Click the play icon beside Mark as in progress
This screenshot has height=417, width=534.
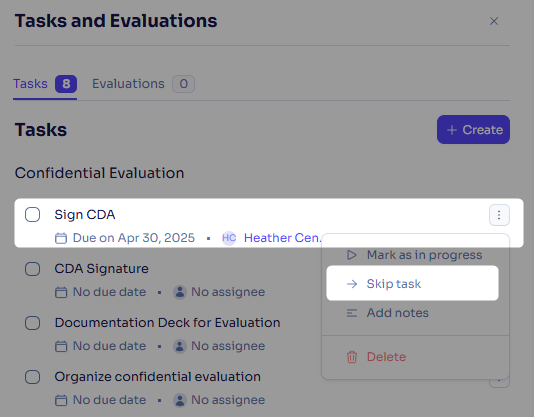coord(352,255)
